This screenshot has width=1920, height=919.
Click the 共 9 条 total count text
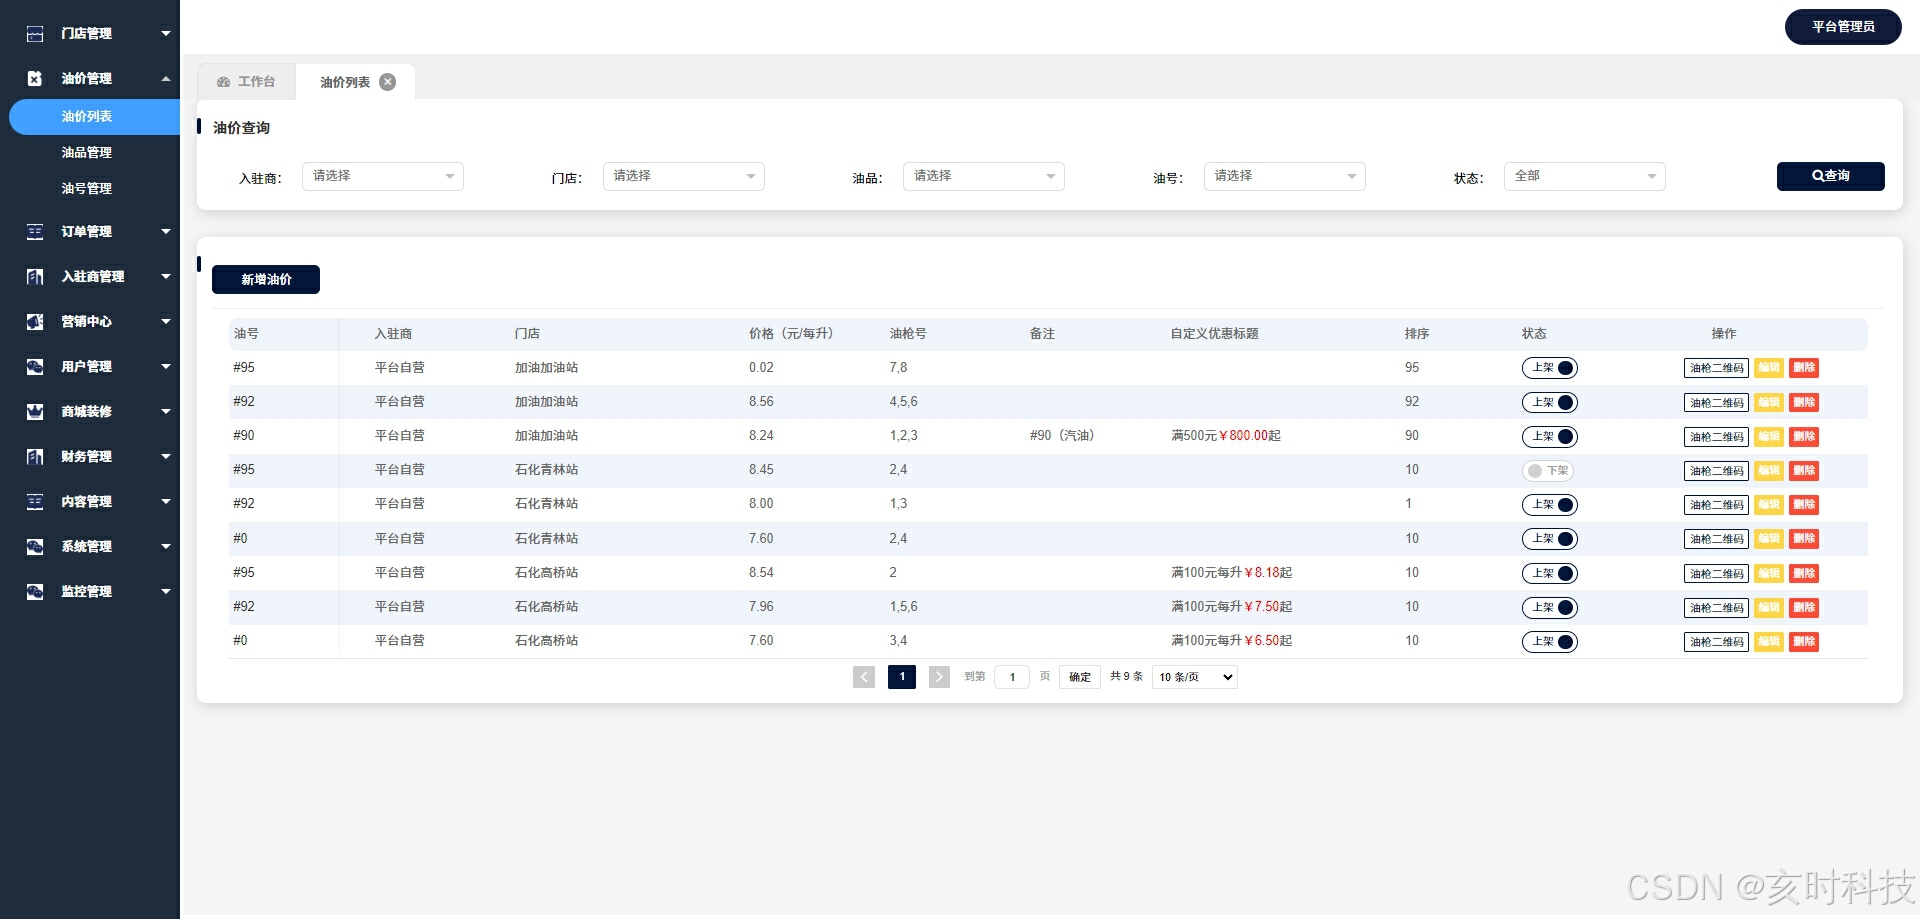[1126, 677]
